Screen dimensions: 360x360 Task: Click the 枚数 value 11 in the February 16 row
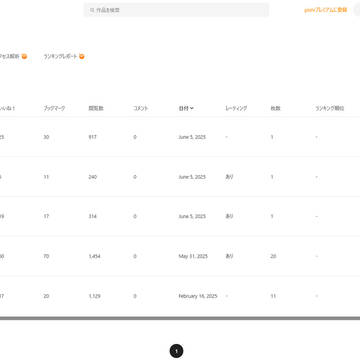point(273,296)
